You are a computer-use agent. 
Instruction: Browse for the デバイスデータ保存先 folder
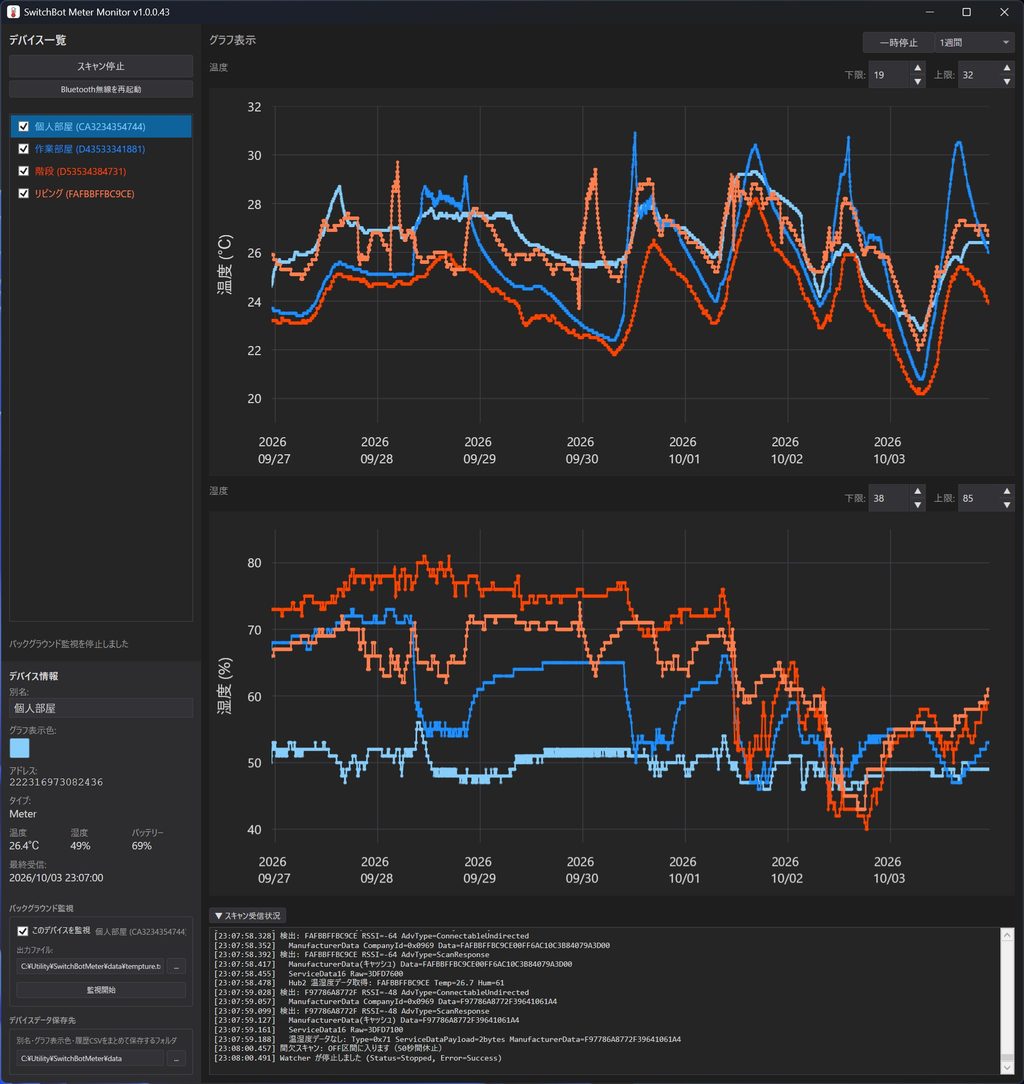click(x=176, y=1058)
